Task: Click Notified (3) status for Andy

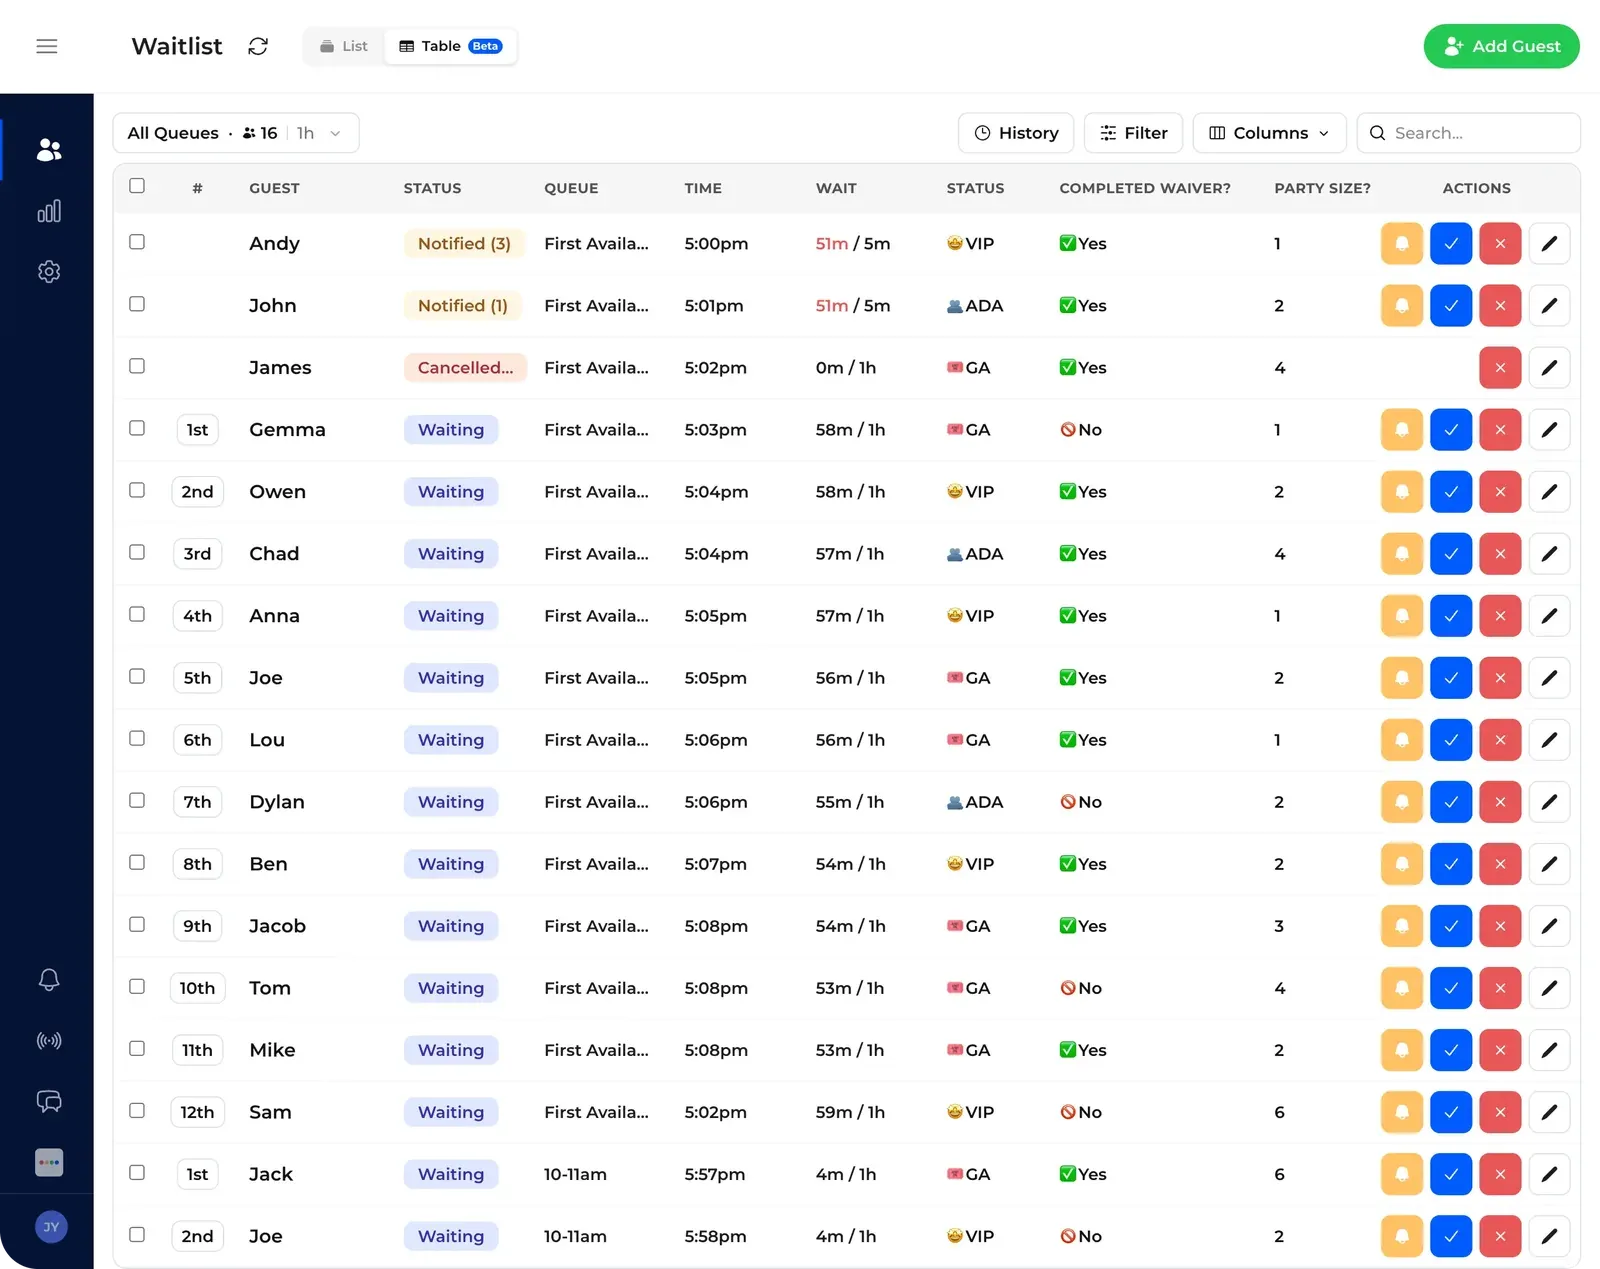Action: (464, 244)
